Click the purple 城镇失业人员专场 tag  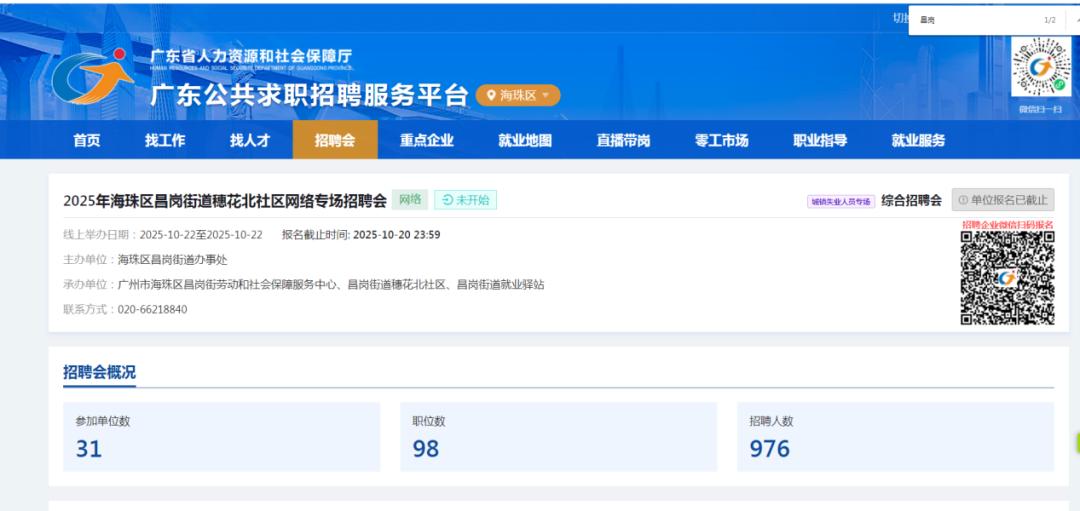coord(841,201)
